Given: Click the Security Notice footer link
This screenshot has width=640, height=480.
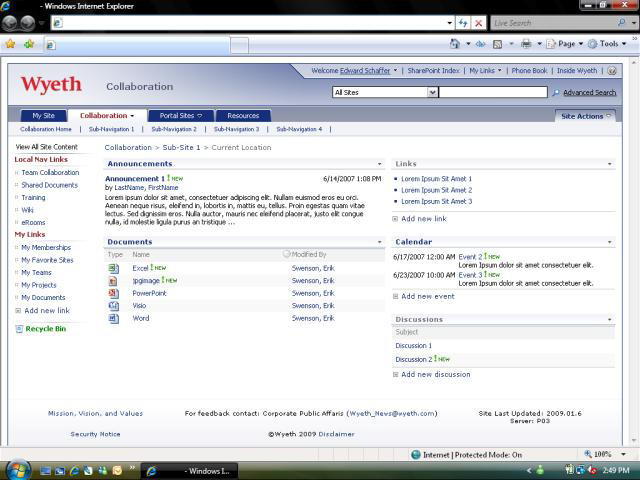Looking at the screenshot, I should tap(95, 434).
